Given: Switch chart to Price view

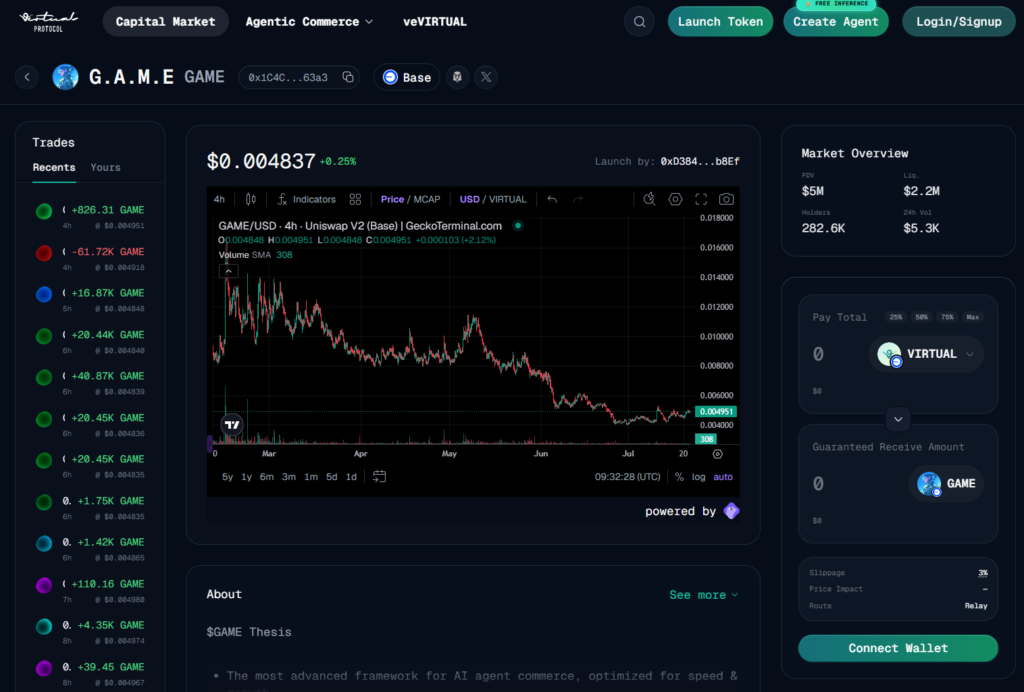Looking at the screenshot, I should click(392, 199).
